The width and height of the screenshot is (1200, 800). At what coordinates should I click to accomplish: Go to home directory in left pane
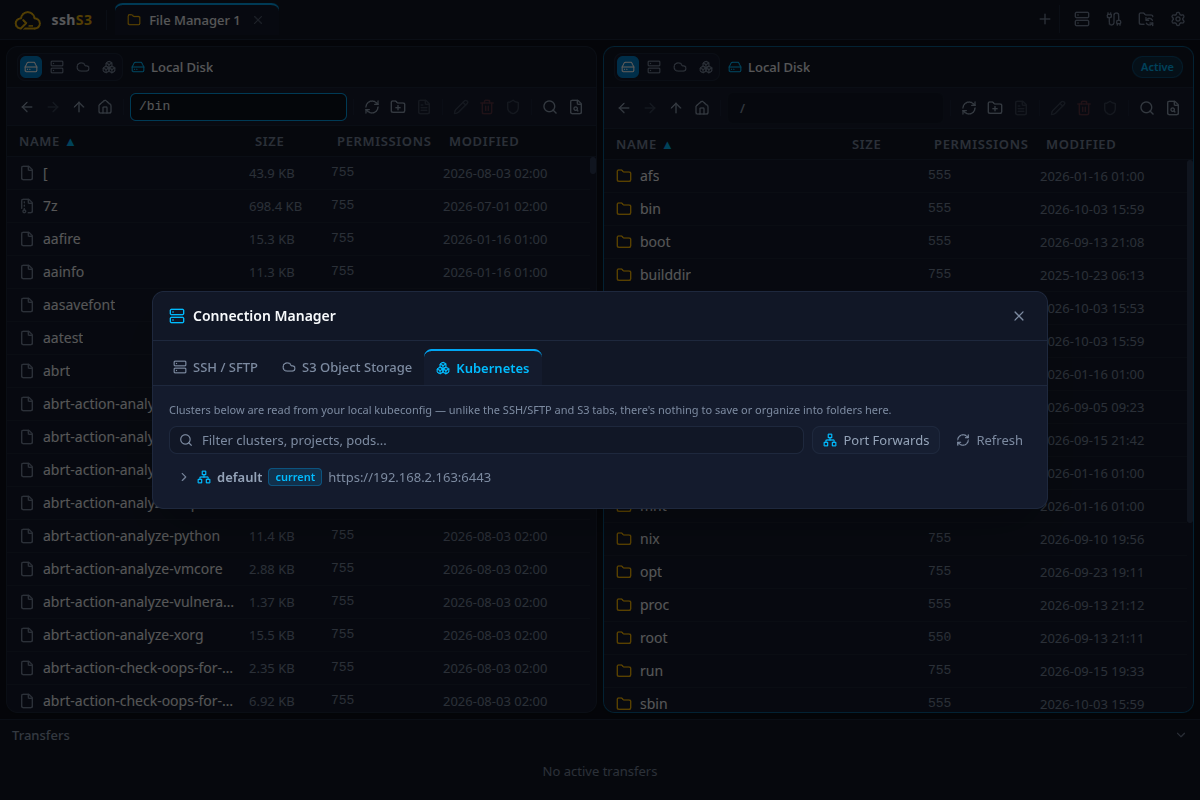tap(105, 107)
